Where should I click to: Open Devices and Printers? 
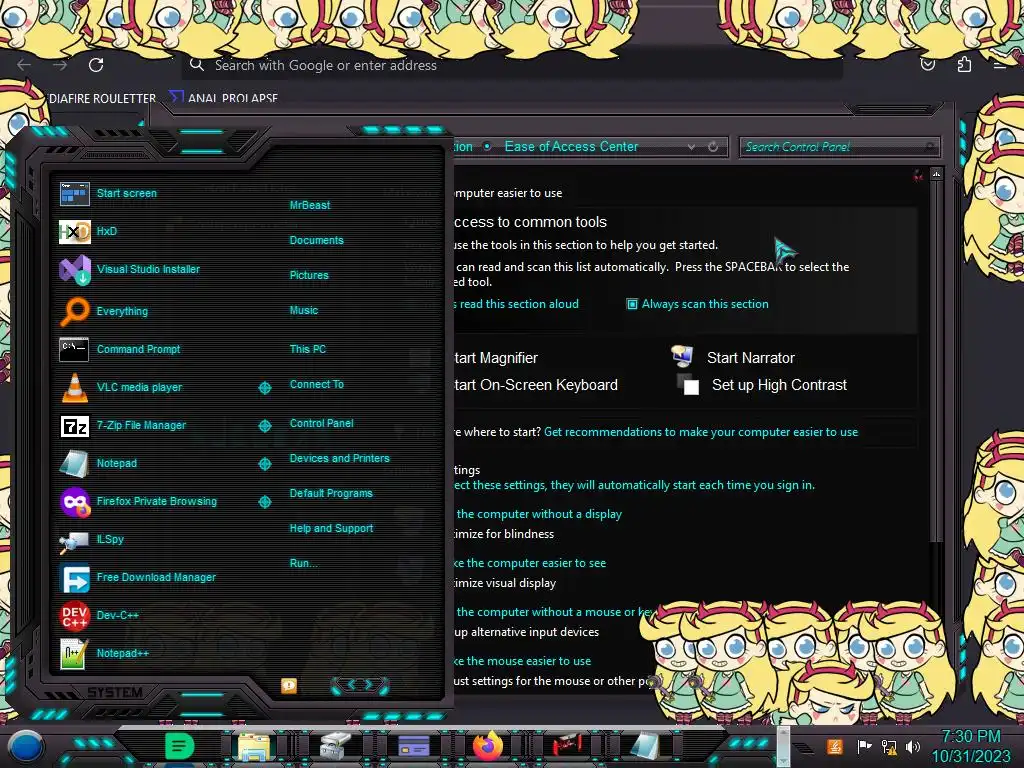339,458
